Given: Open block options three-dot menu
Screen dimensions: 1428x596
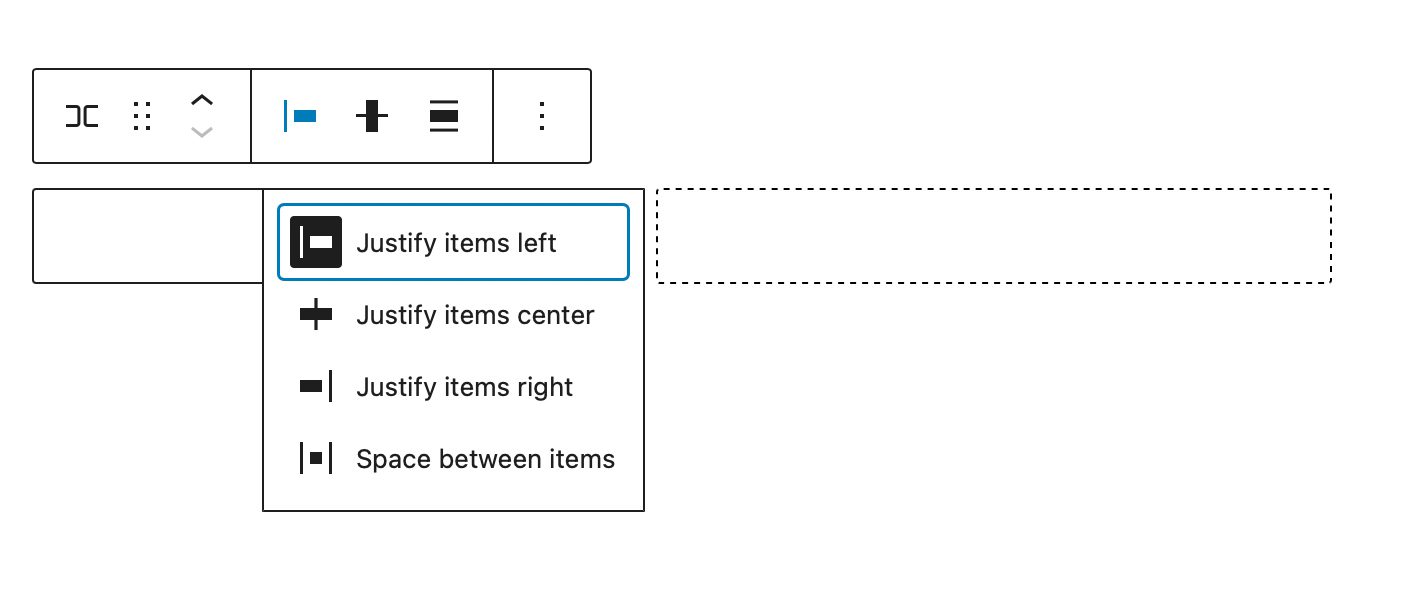Looking at the screenshot, I should click(x=541, y=117).
